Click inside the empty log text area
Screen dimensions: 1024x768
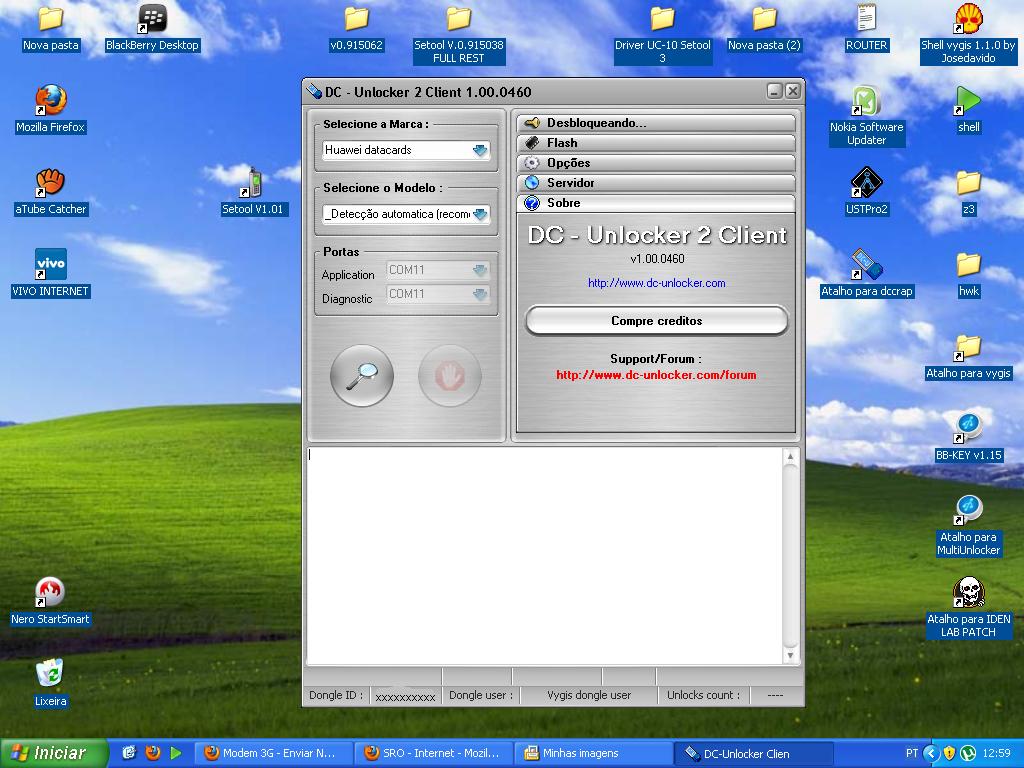pos(545,555)
